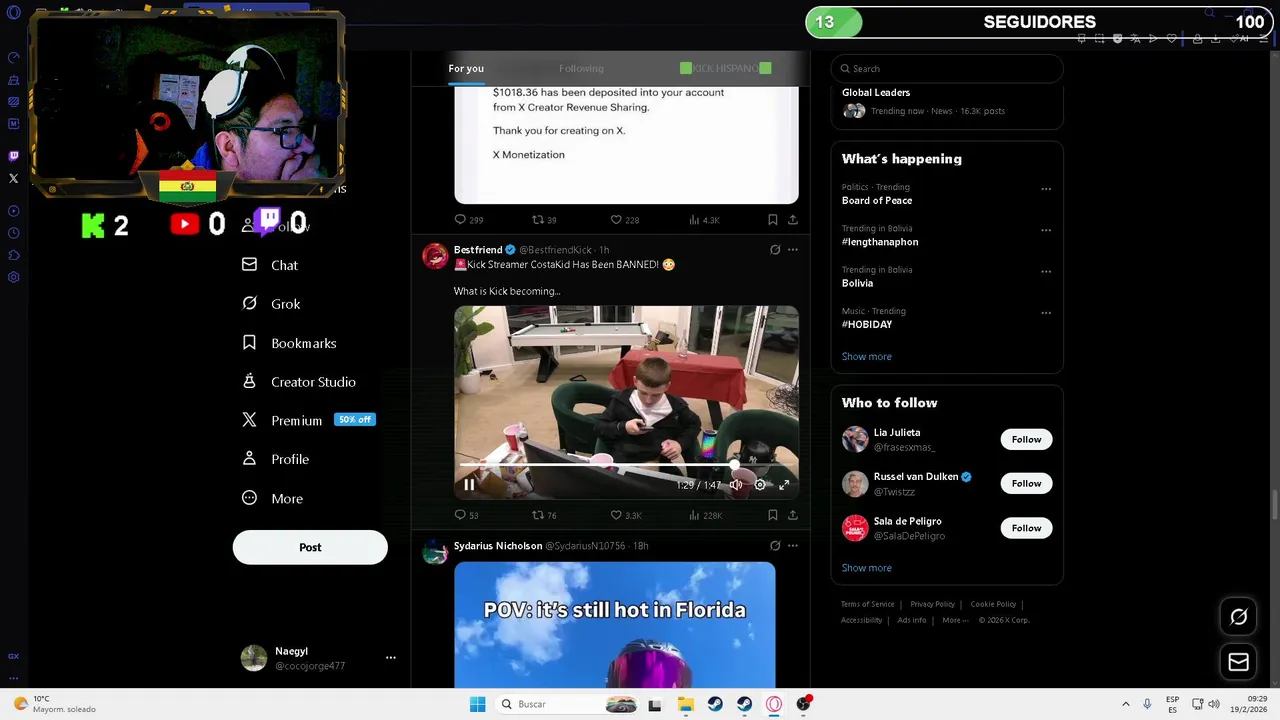Open File Explorer from the taskbar
Screen dimensions: 1280x720
685,704
